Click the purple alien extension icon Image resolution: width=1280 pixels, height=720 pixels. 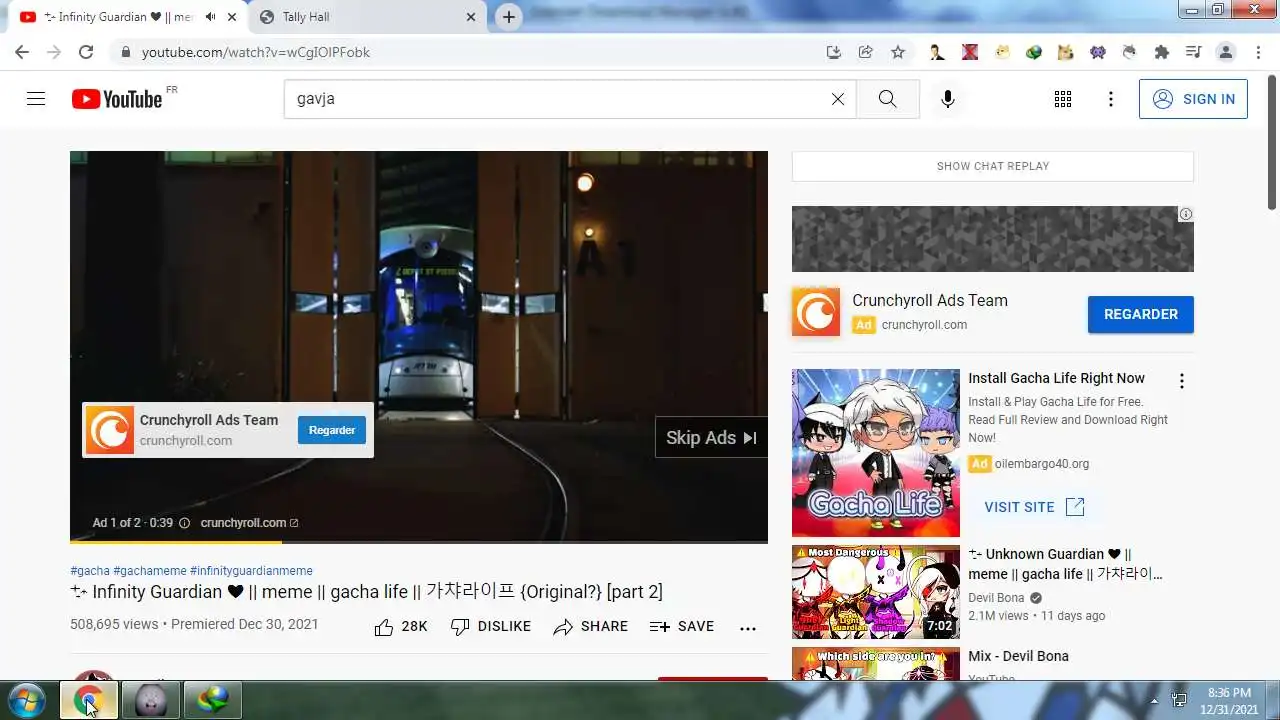1098,52
